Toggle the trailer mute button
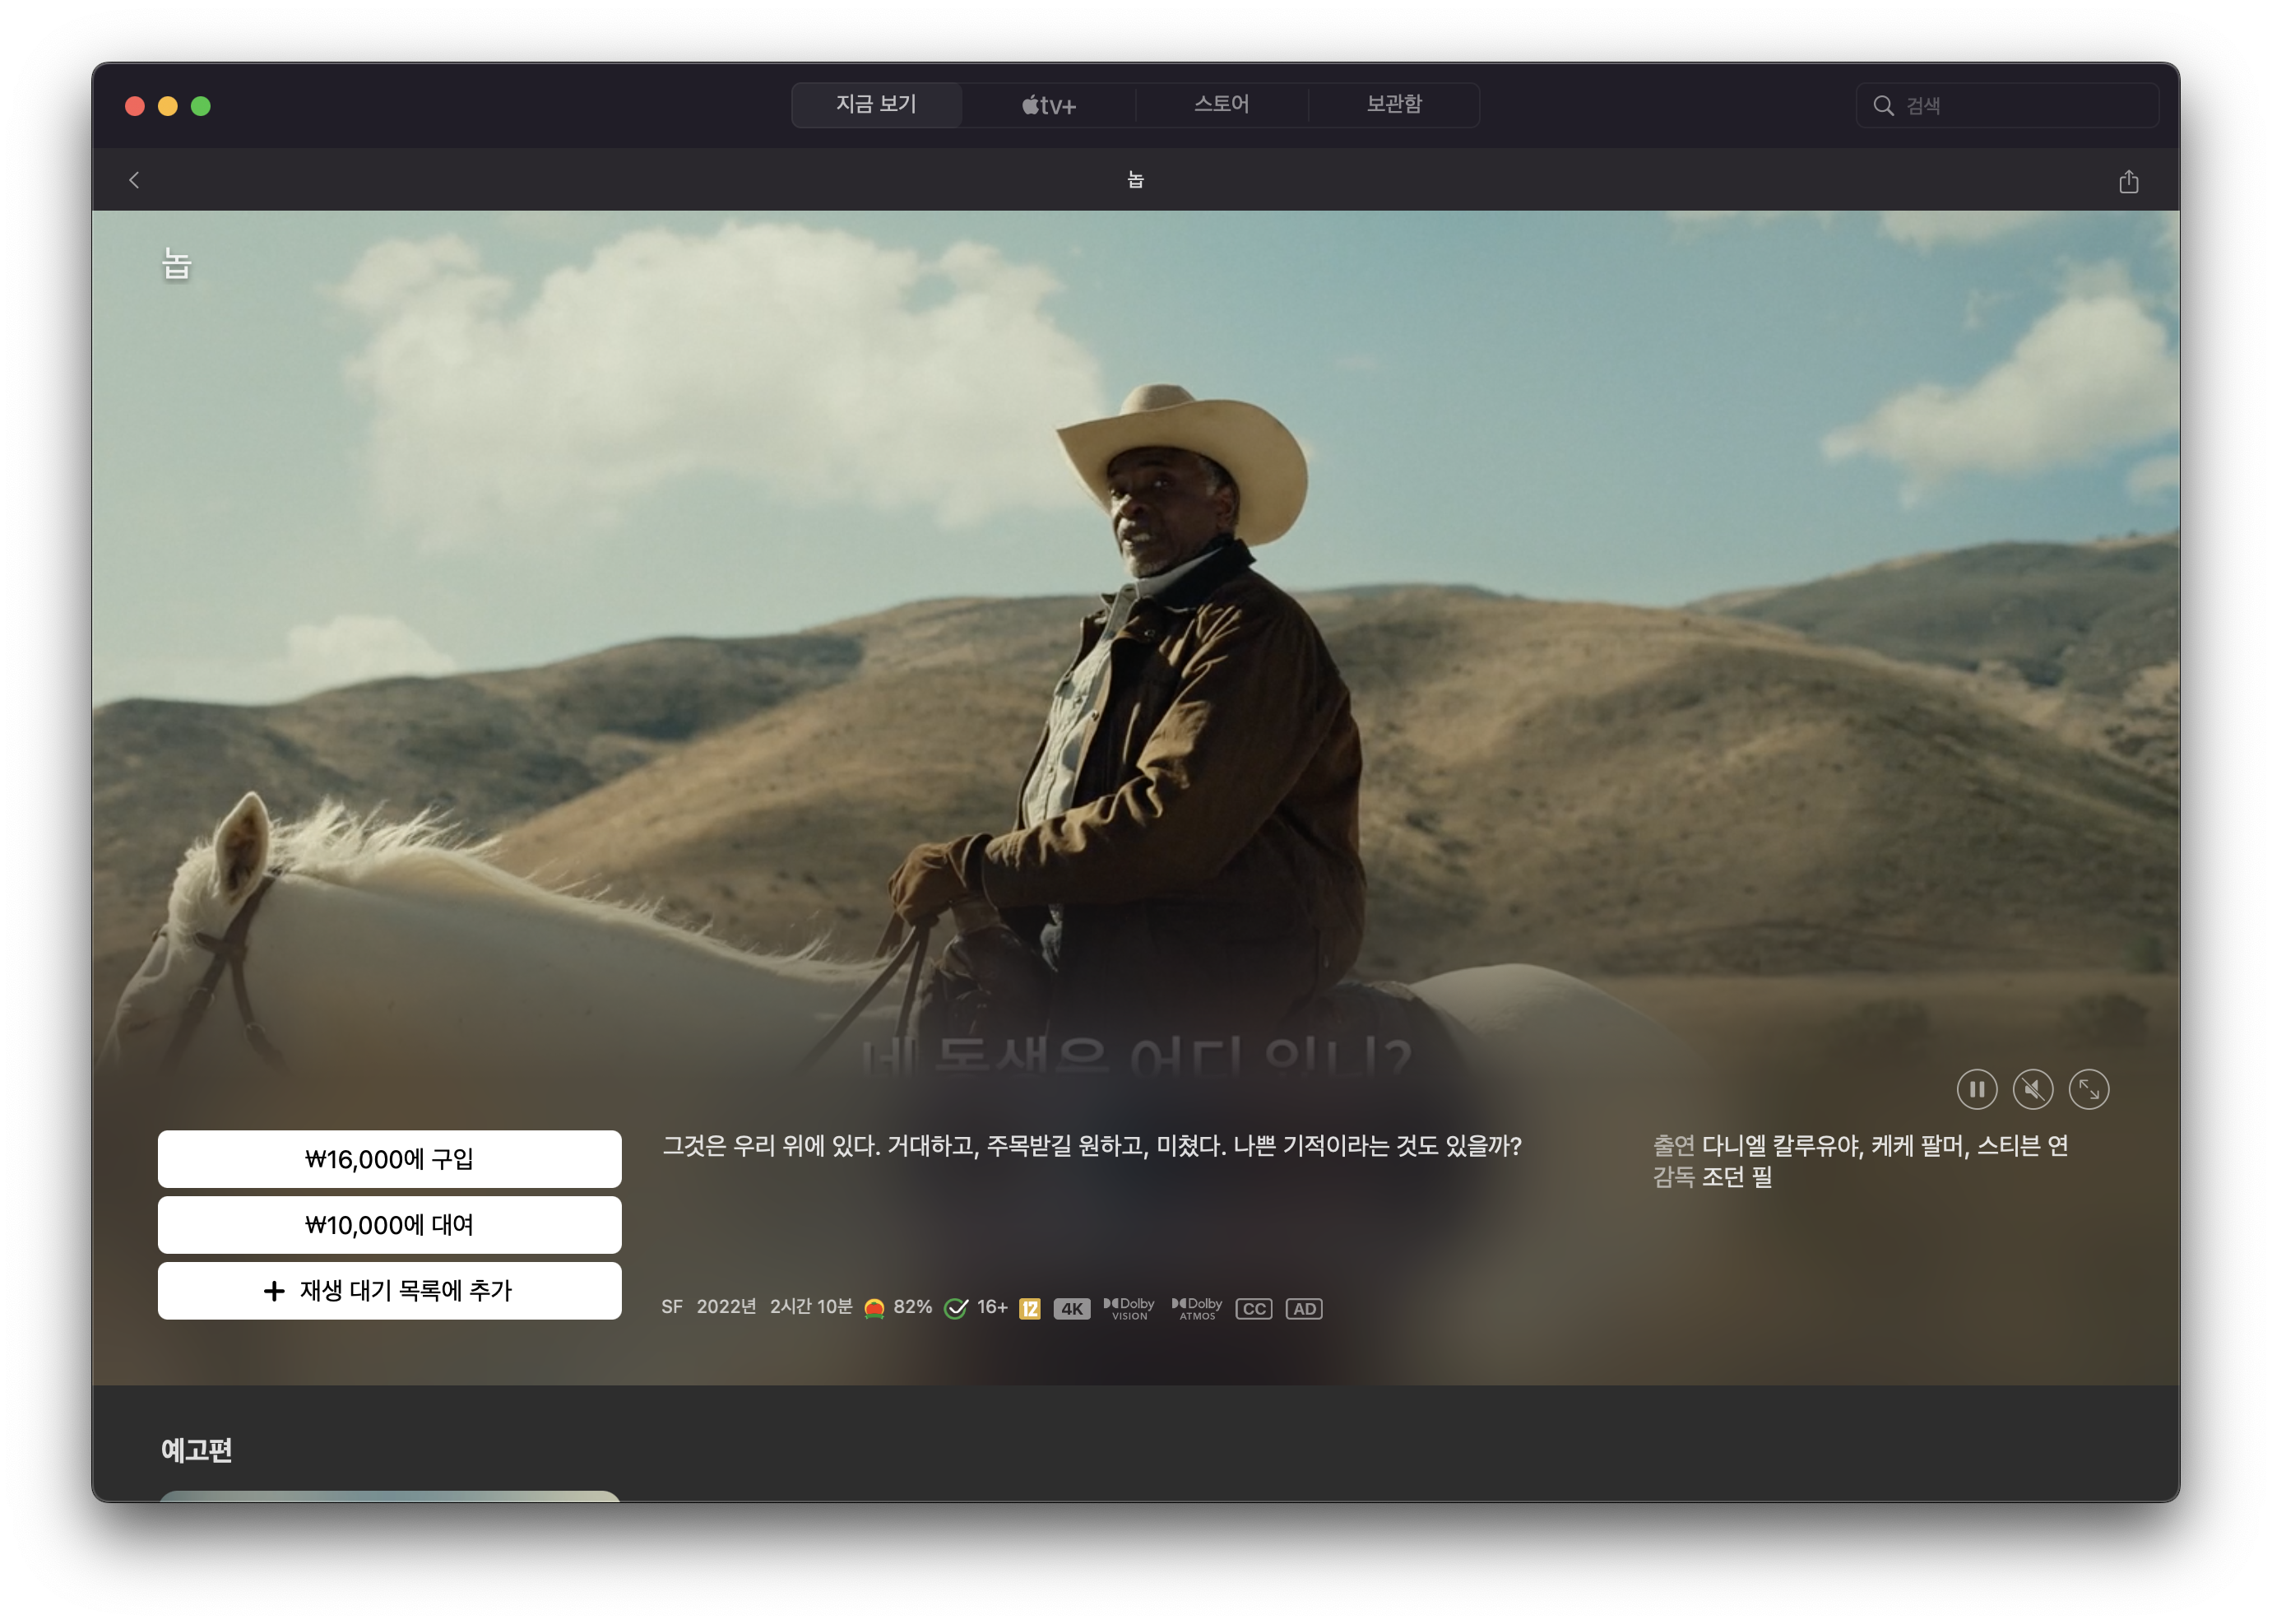The width and height of the screenshot is (2272, 1624). (2032, 1089)
